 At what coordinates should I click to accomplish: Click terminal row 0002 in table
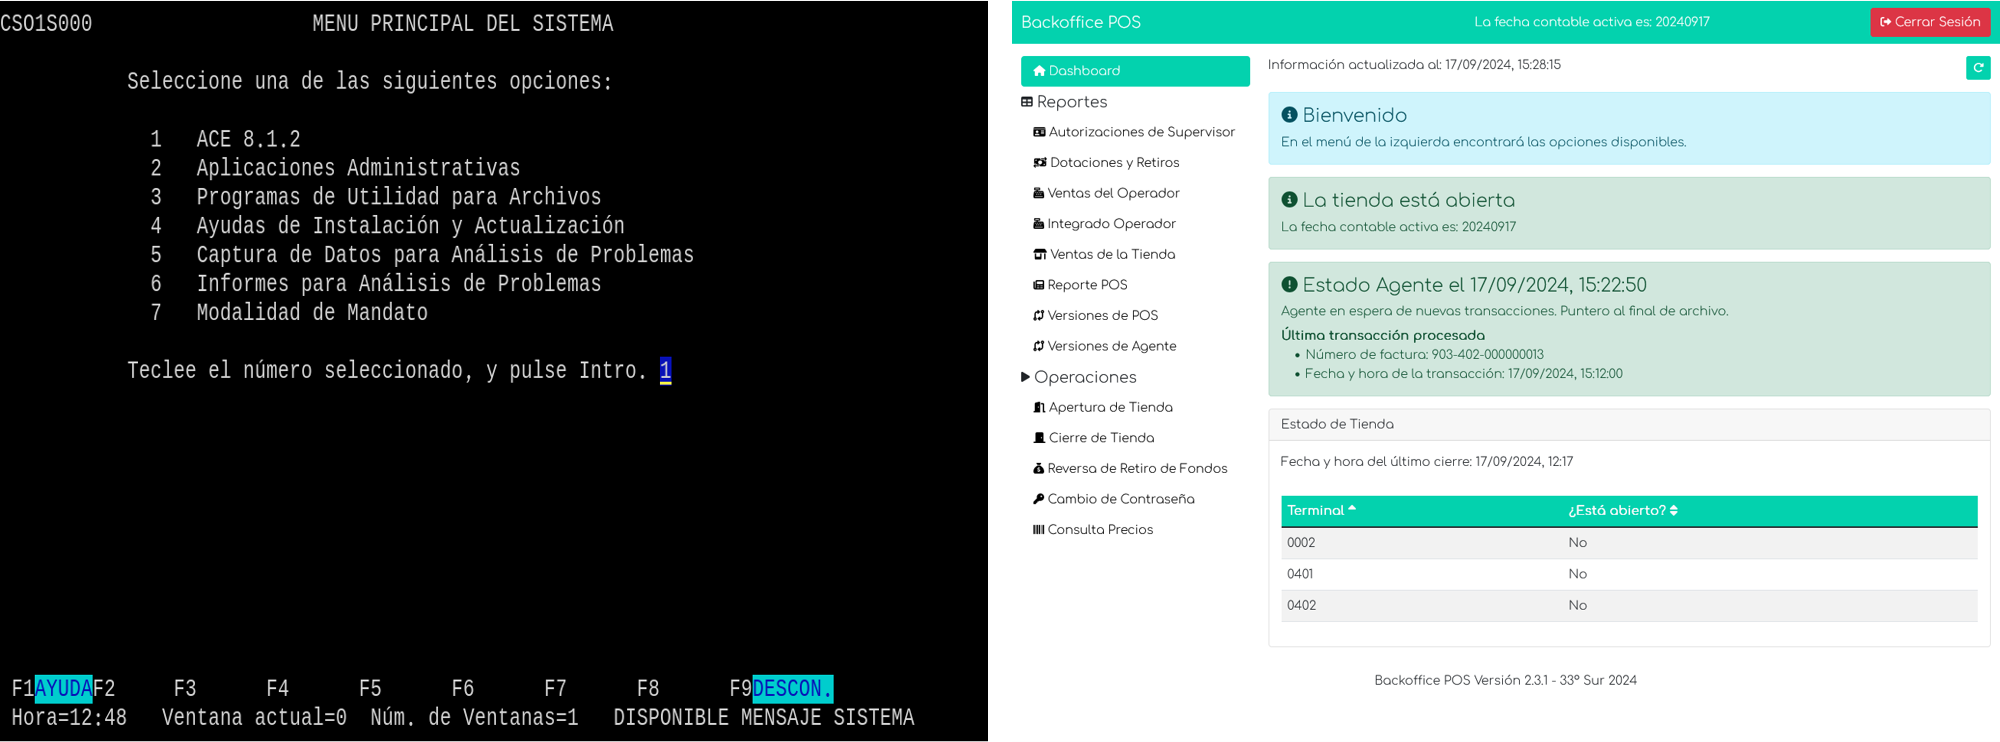(1629, 543)
